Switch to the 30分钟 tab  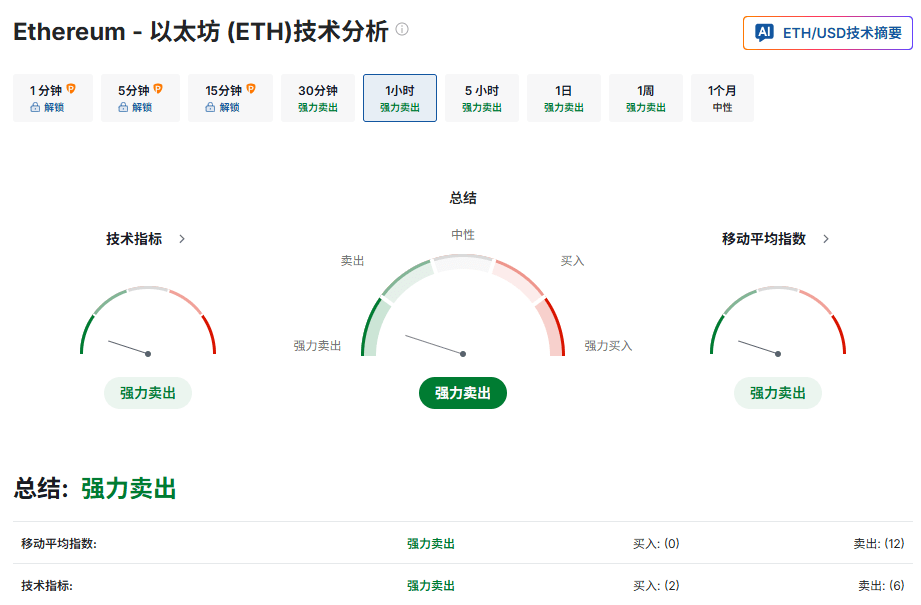318,98
